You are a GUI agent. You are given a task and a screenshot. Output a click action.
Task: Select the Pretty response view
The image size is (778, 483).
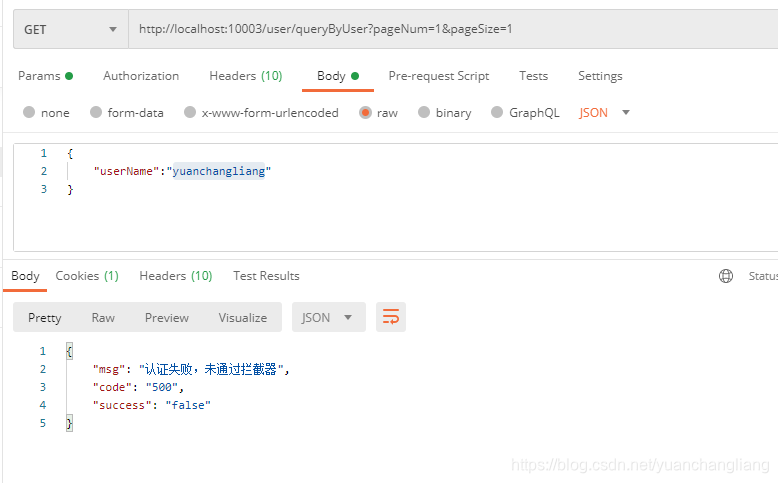(x=45, y=318)
